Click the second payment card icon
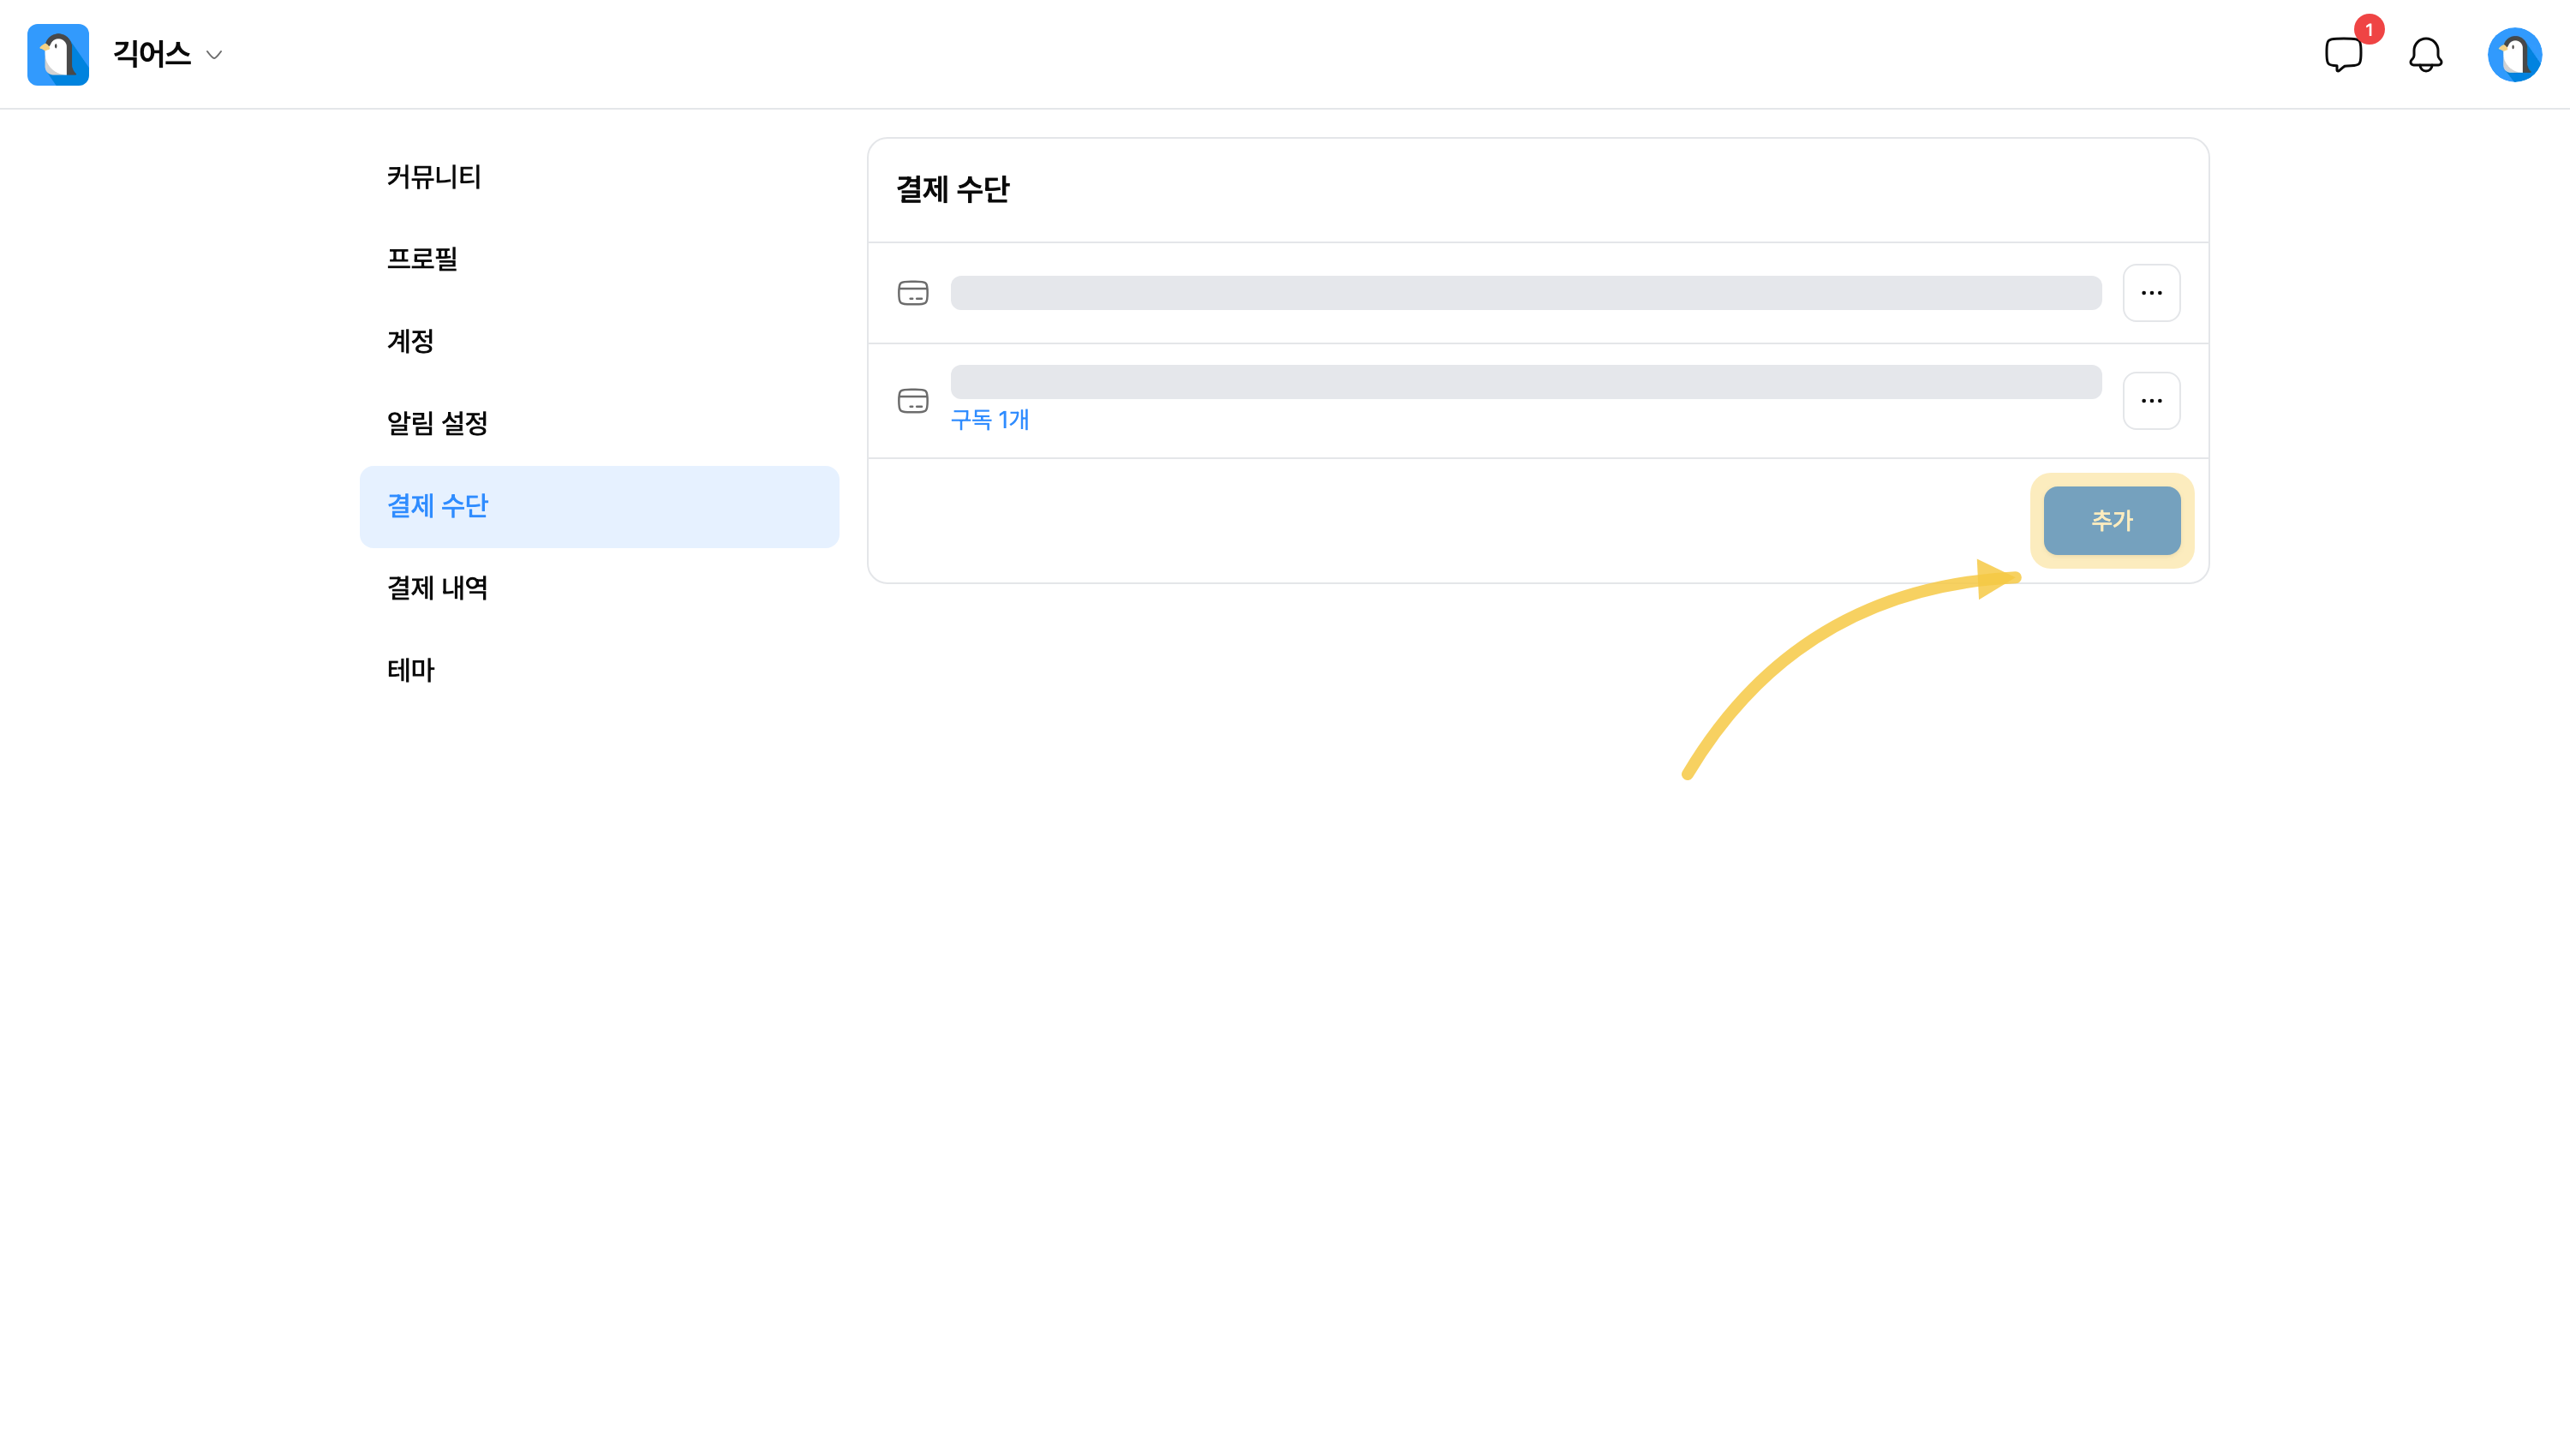The width and height of the screenshot is (2570, 1456). [x=912, y=401]
